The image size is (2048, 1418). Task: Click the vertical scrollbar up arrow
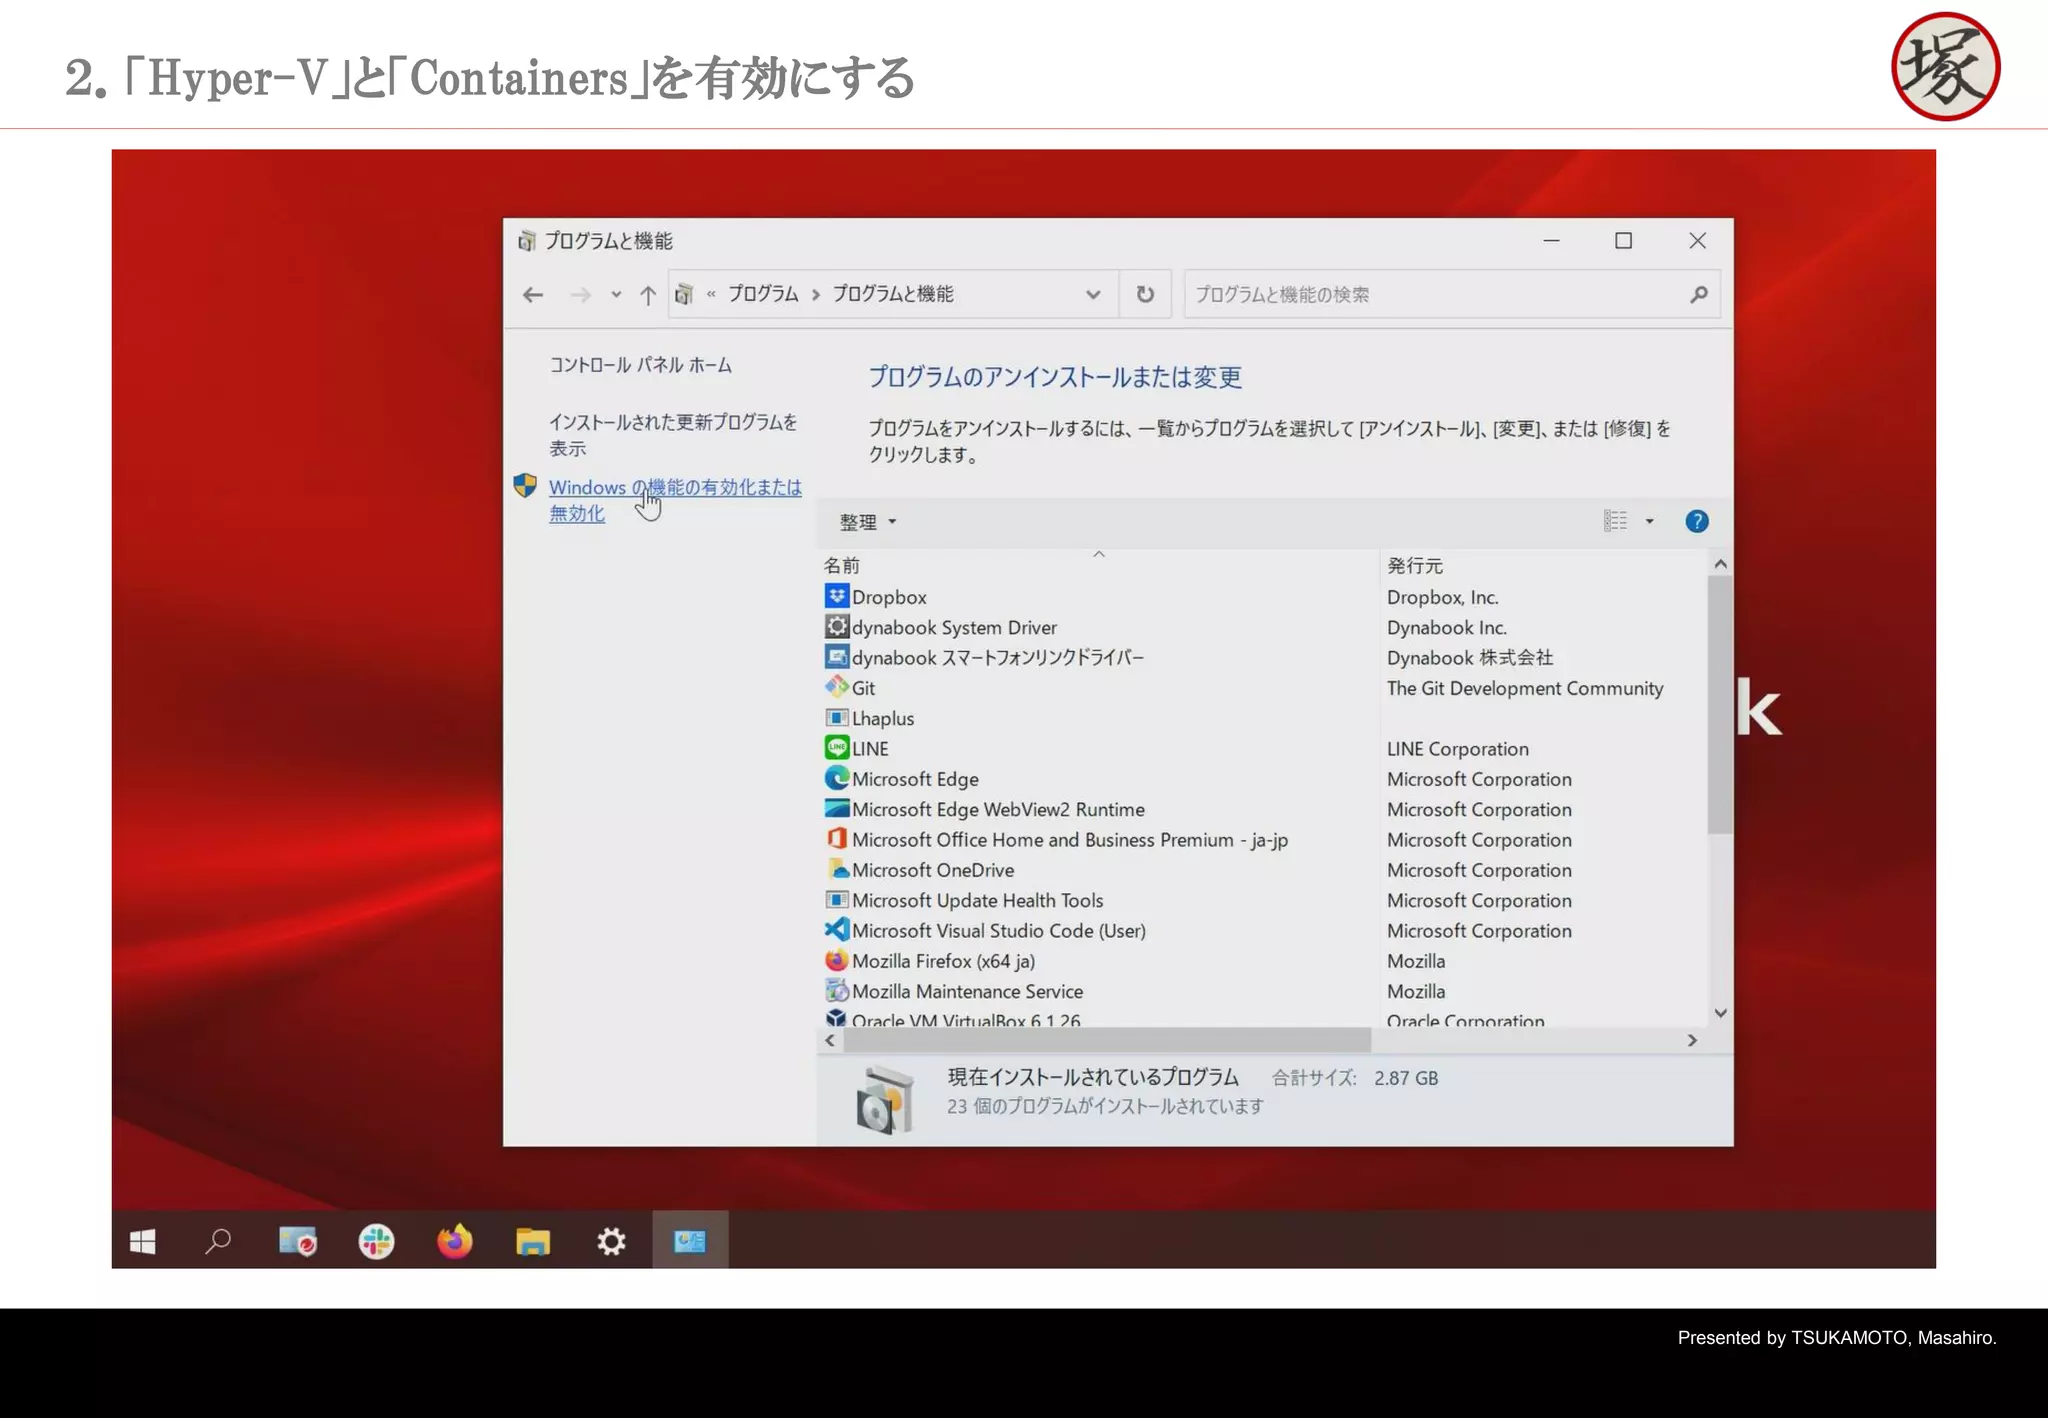[x=1720, y=564]
